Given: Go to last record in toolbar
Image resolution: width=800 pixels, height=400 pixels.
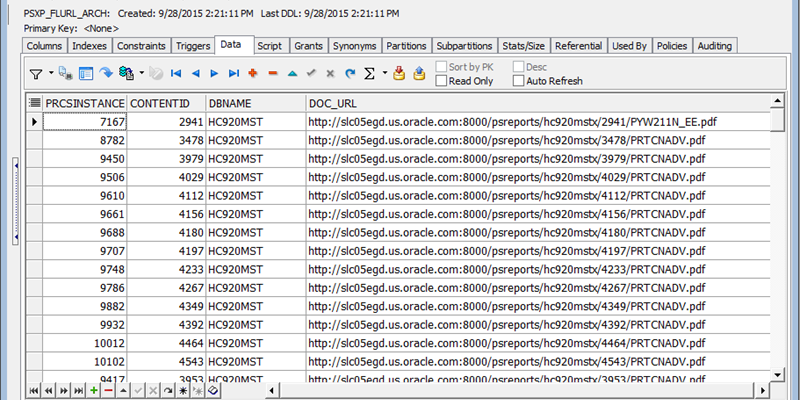Looking at the screenshot, I should pyautogui.click(x=234, y=73).
